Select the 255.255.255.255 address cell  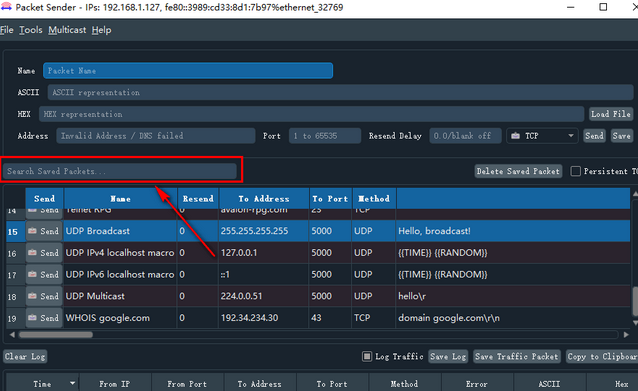tap(264, 231)
